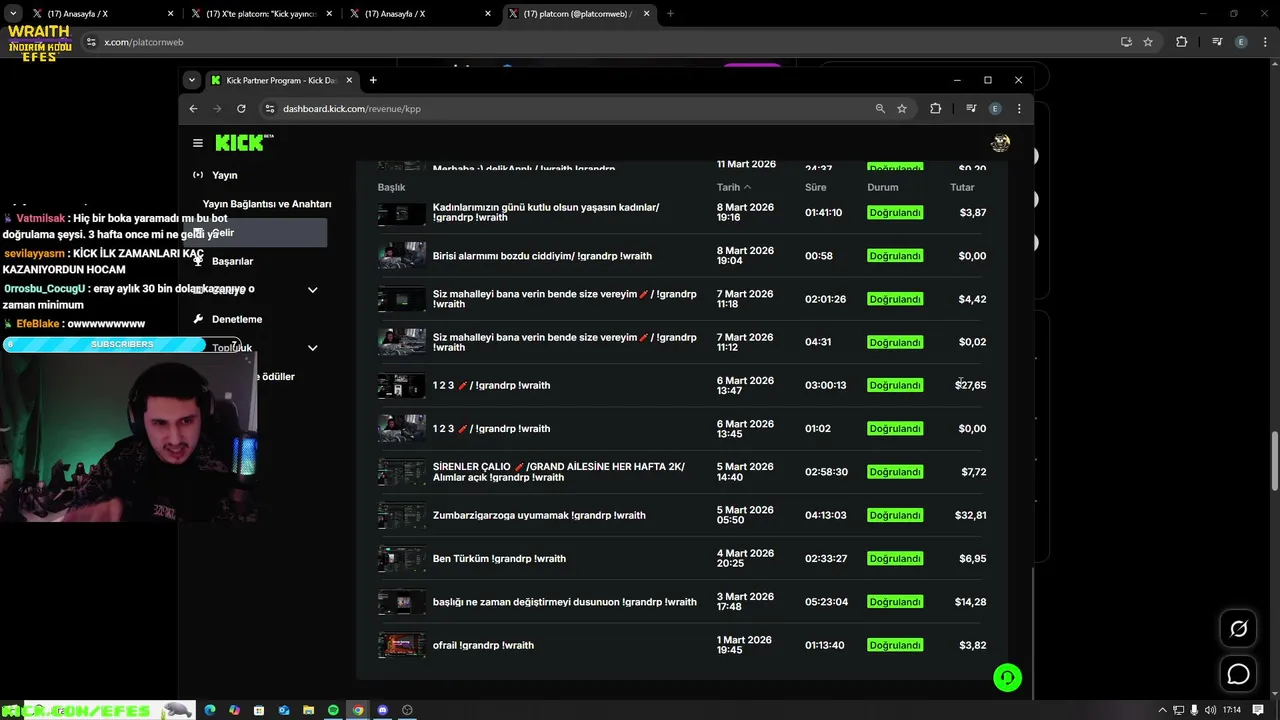
Task: Open File Explorer from the taskbar
Action: (309, 710)
